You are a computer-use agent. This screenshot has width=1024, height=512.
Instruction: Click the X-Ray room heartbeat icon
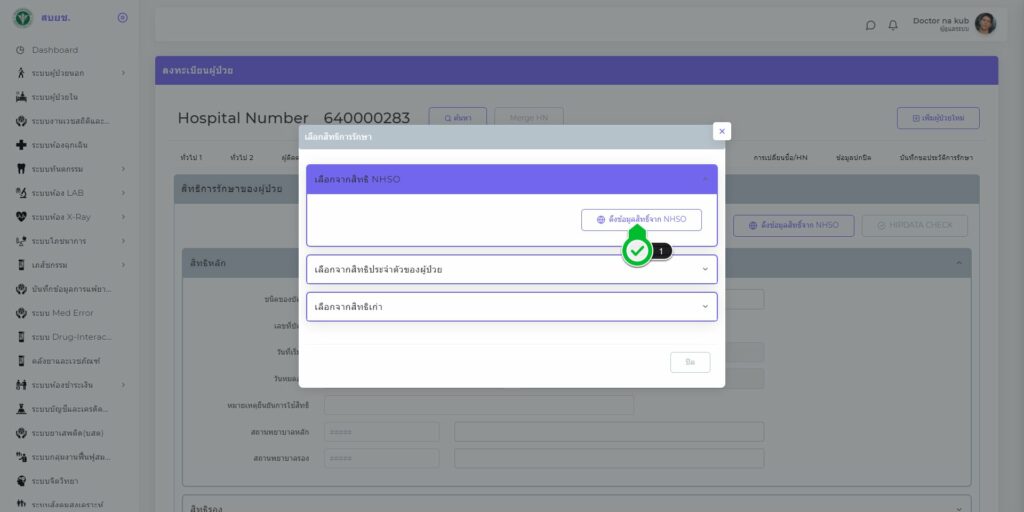21,216
